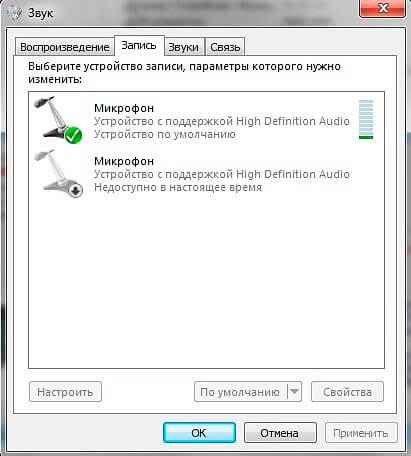411x456 pixels.
Task: Click the Настроить button
Action: pyautogui.click(x=65, y=392)
